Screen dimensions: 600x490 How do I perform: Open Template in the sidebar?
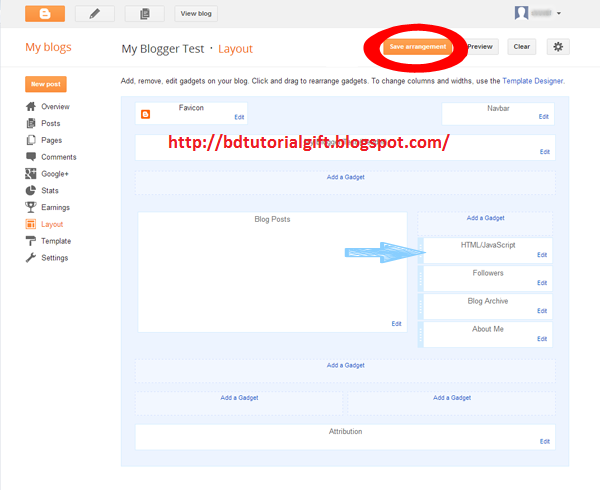pyautogui.click(x=56, y=241)
